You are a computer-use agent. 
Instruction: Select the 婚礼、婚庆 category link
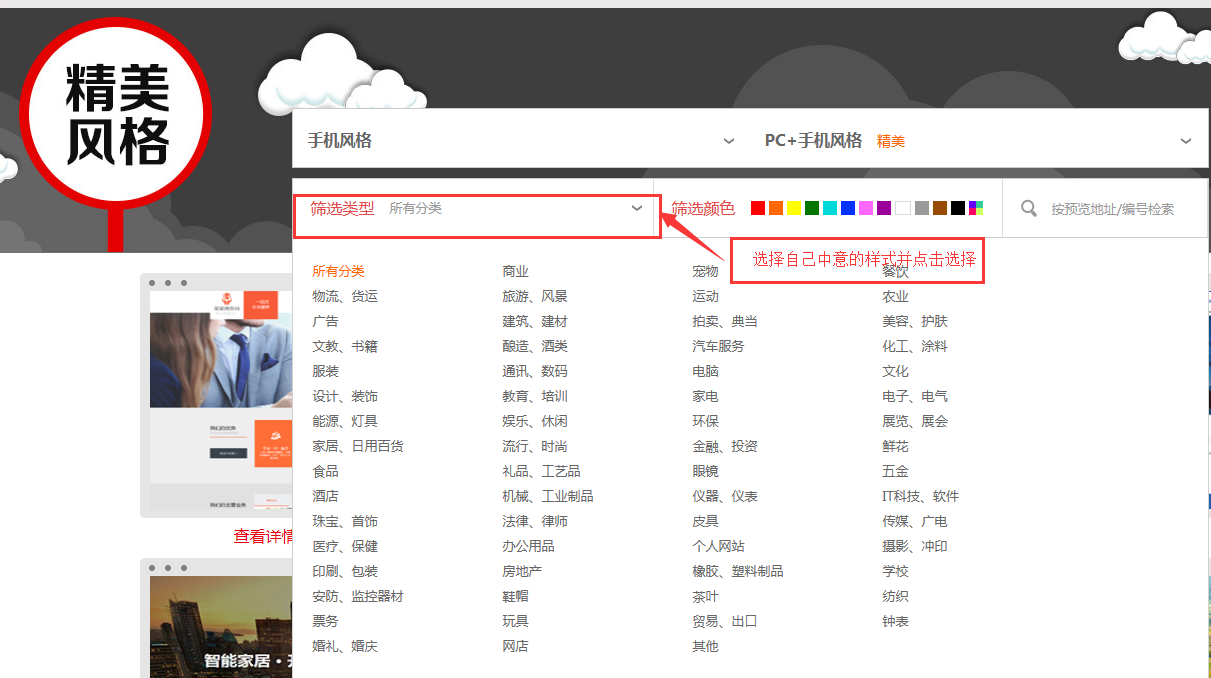pyautogui.click(x=344, y=646)
